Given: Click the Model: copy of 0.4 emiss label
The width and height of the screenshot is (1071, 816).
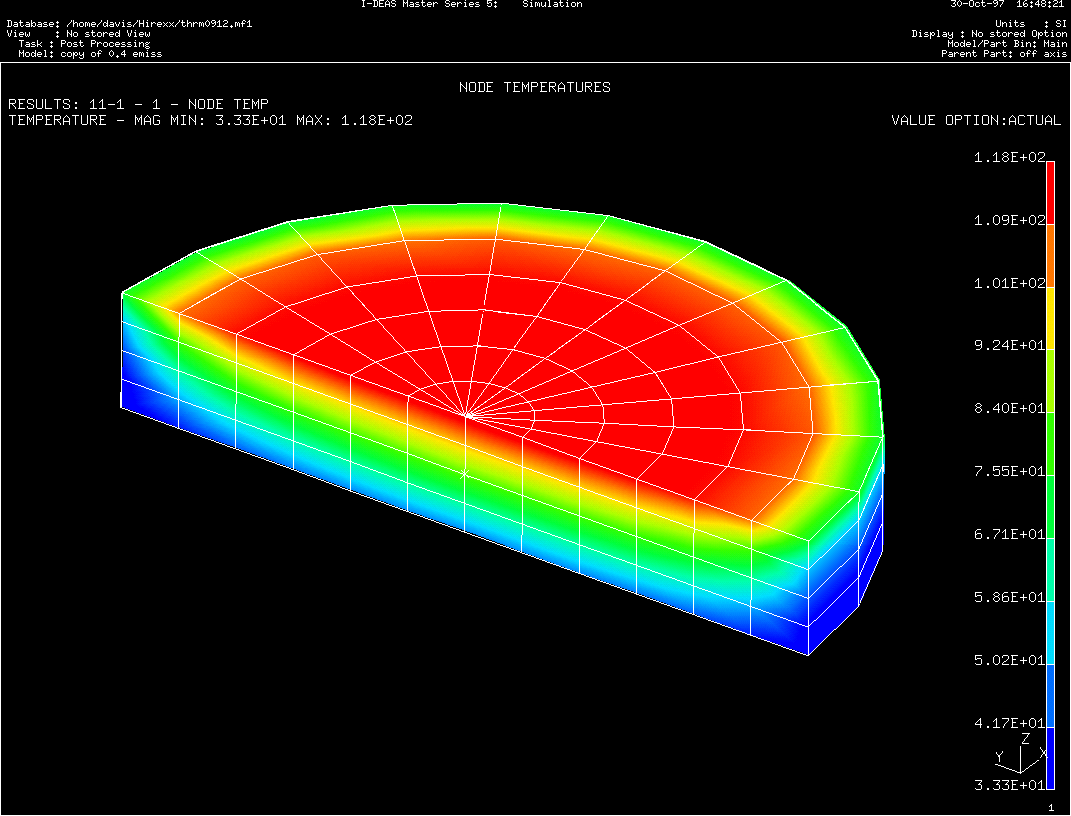Looking at the screenshot, I should coord(90,54).
